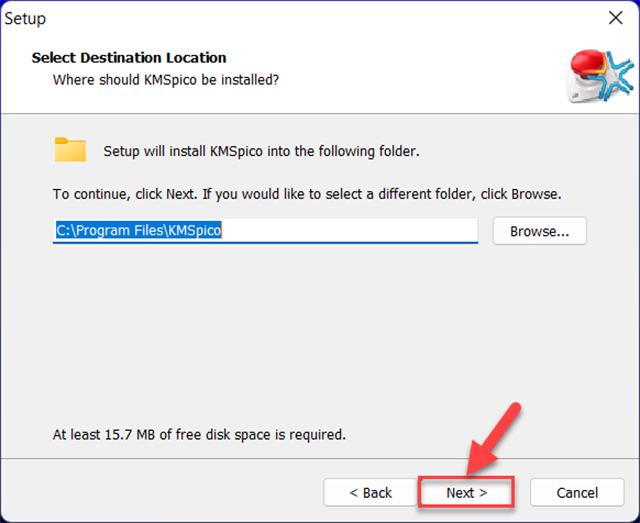Click the red button installer logo
Viewport: 640px width, 523px height.
pyautogui.click(x=600, y=76)
